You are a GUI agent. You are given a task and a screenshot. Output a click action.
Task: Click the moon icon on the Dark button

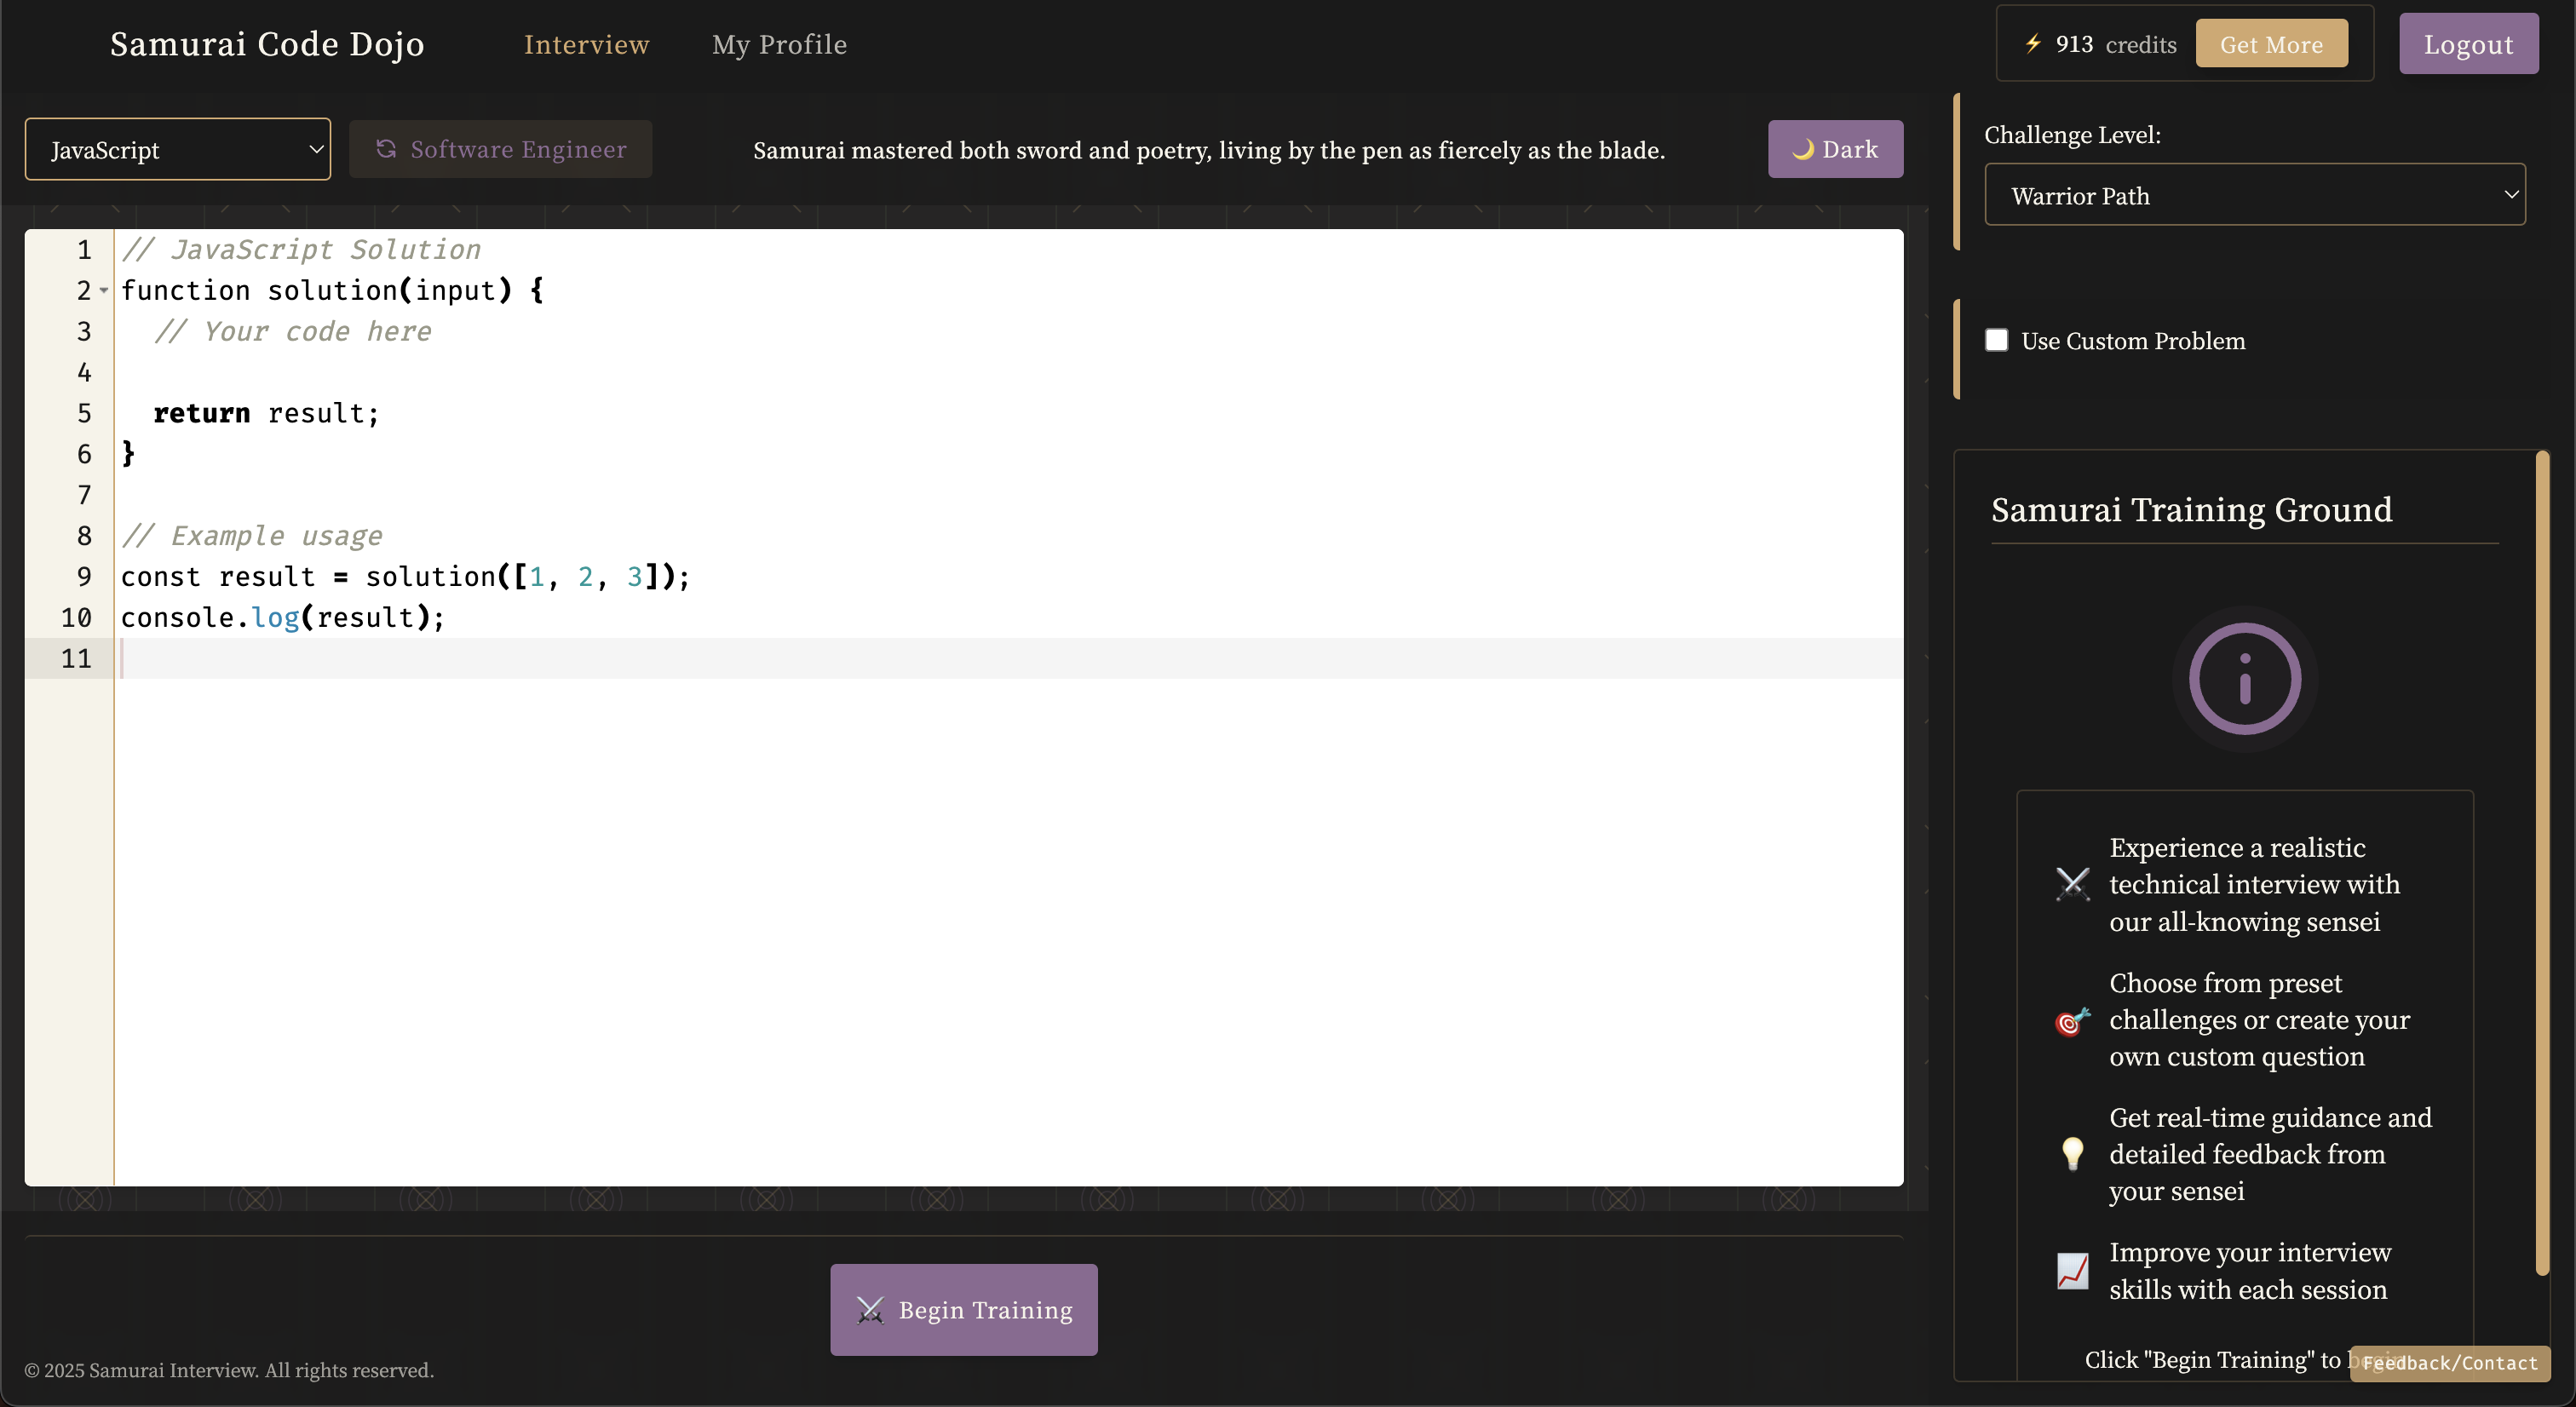tap(1803, 149)
